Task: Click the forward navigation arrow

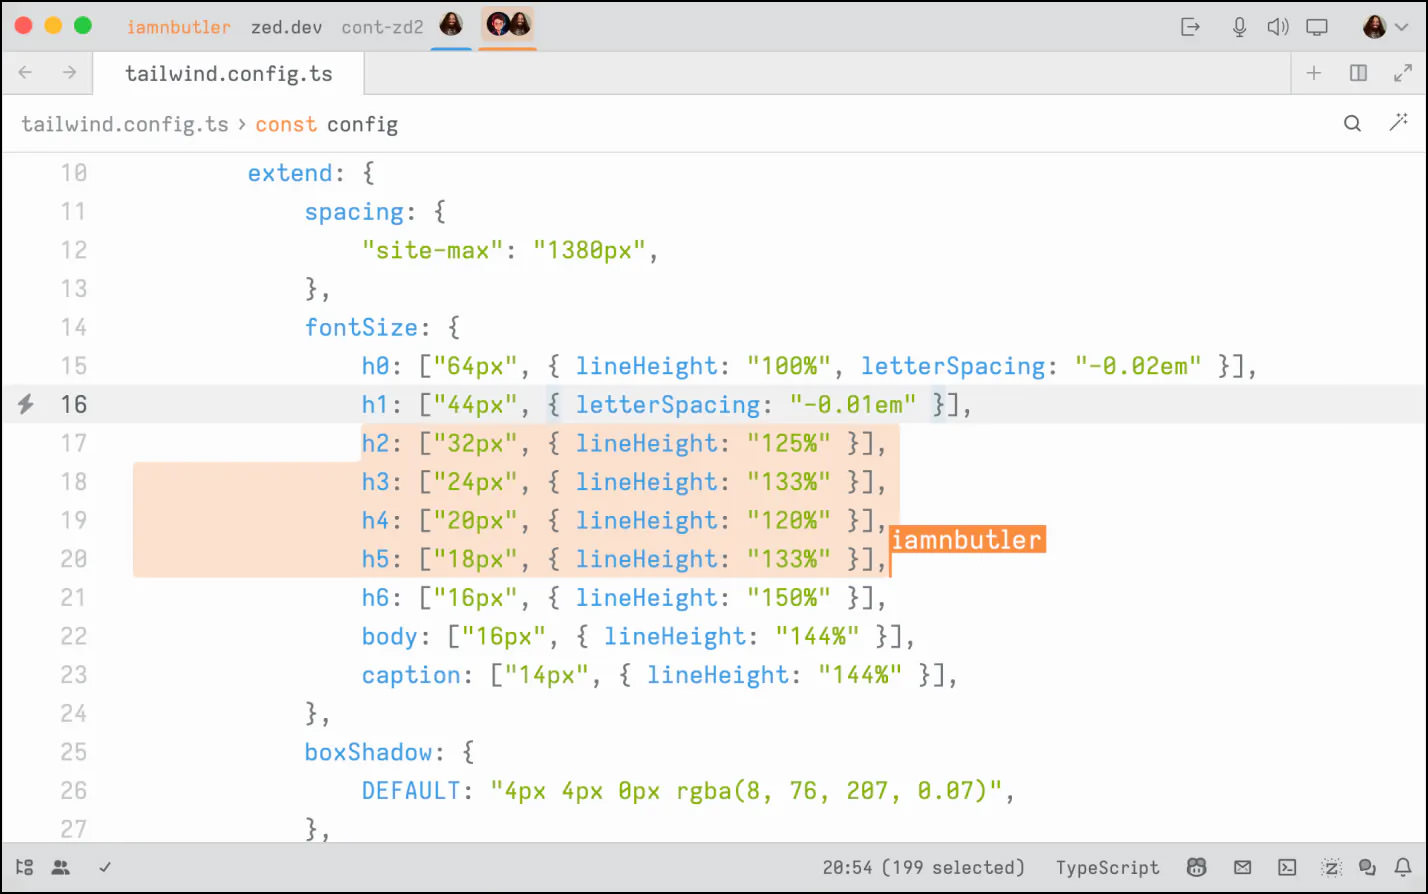Action: pos(66,72)
